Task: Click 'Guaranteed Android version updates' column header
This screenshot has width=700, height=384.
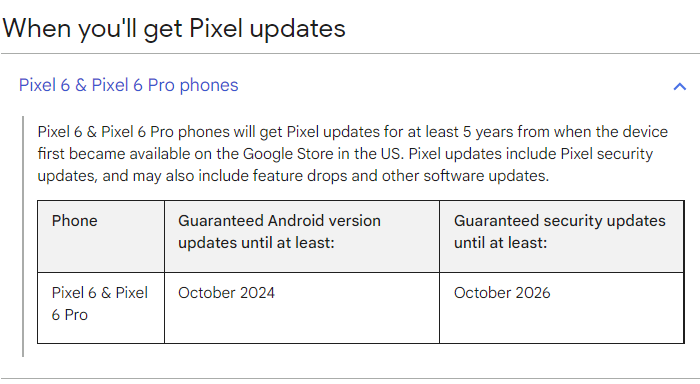Action: click(x=302, y=236)
